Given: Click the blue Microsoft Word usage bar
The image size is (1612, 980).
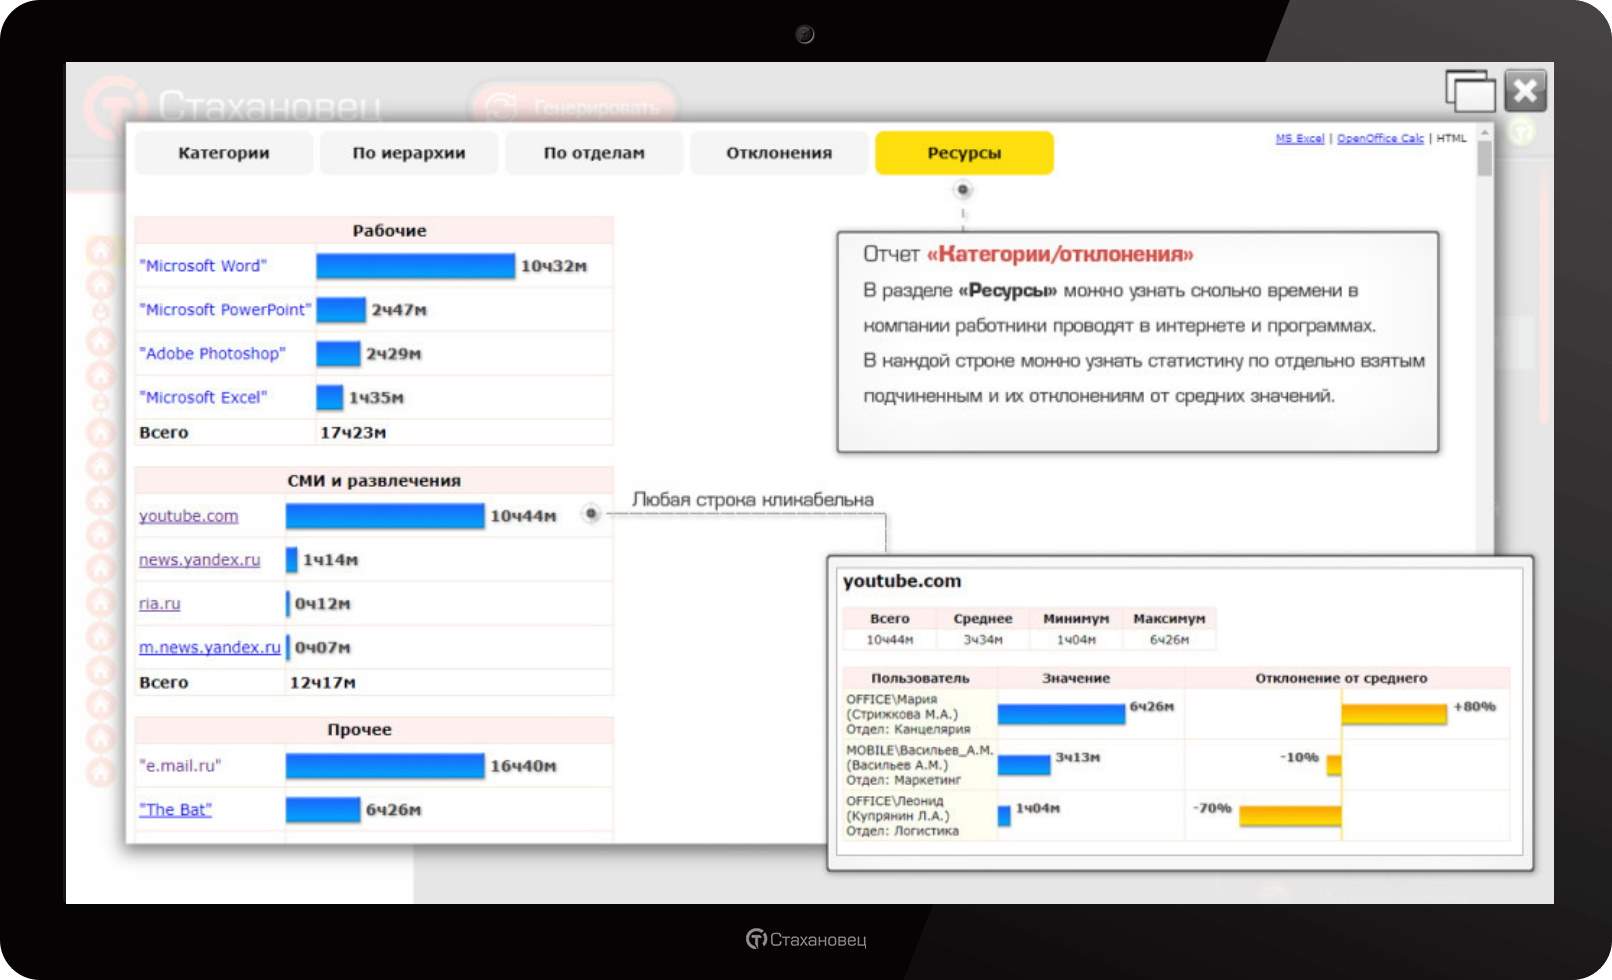Looking at the screenshot, I should [415, 266].
